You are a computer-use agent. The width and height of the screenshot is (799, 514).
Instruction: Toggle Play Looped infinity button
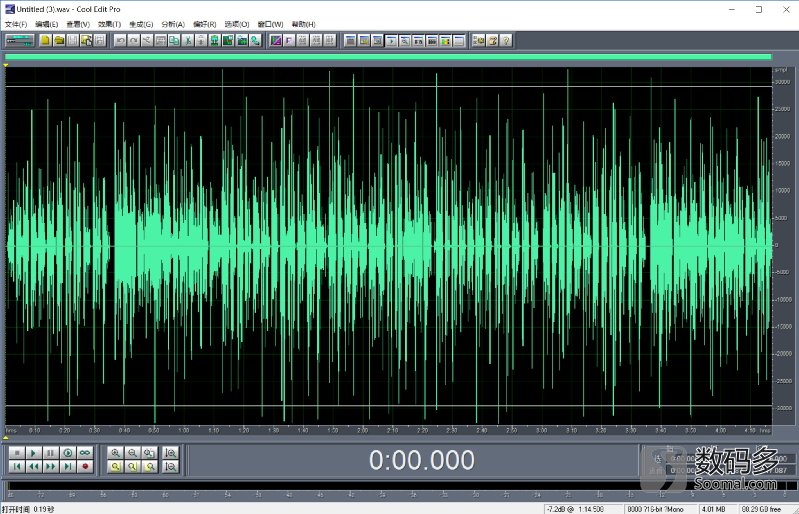click(85, 453)
